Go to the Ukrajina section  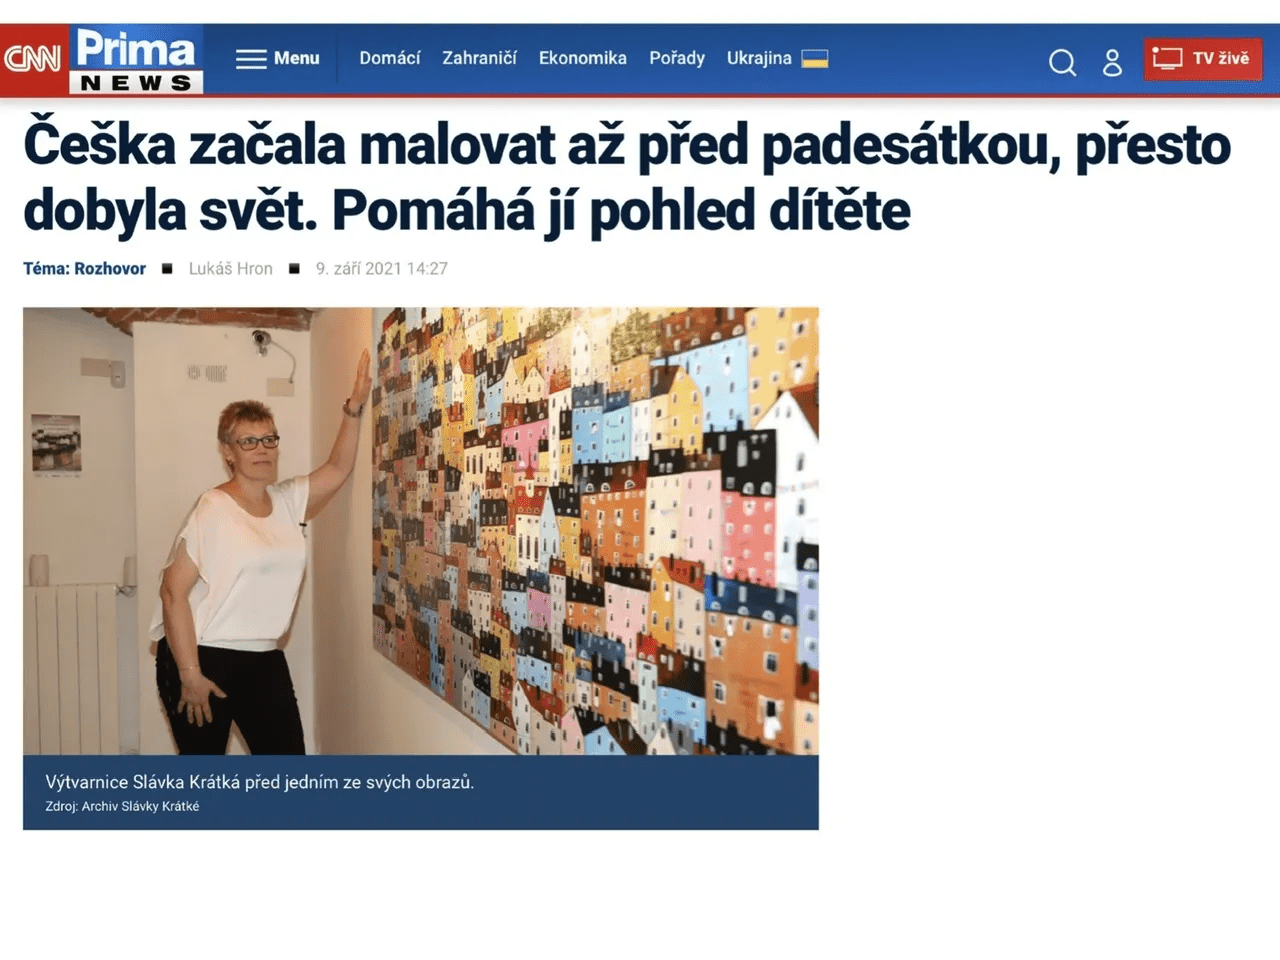(759, 58)
